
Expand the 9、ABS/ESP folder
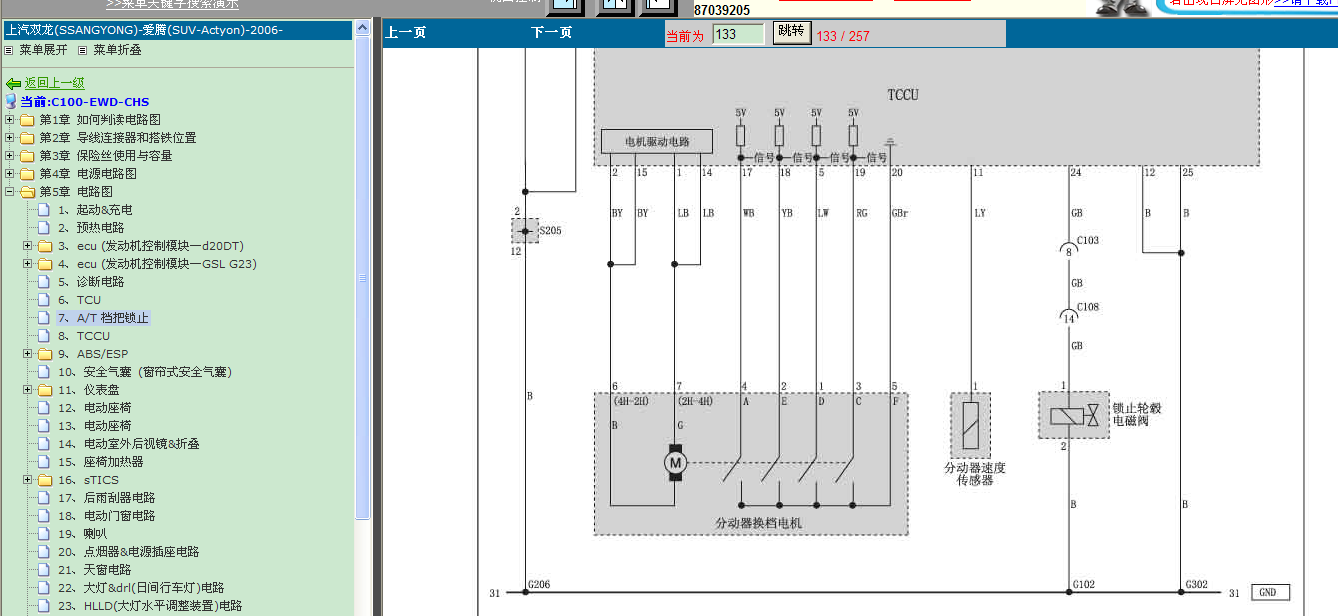[x=28, y=354]
